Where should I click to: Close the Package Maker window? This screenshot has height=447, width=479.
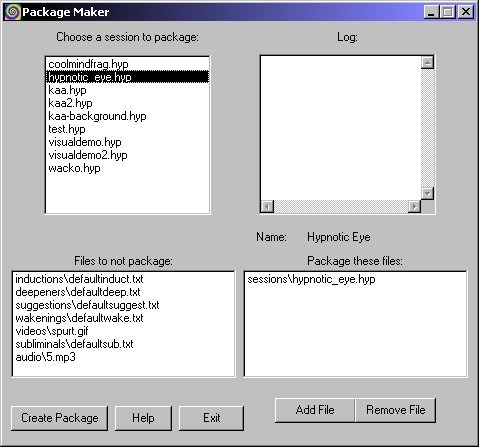pos(465,12)
